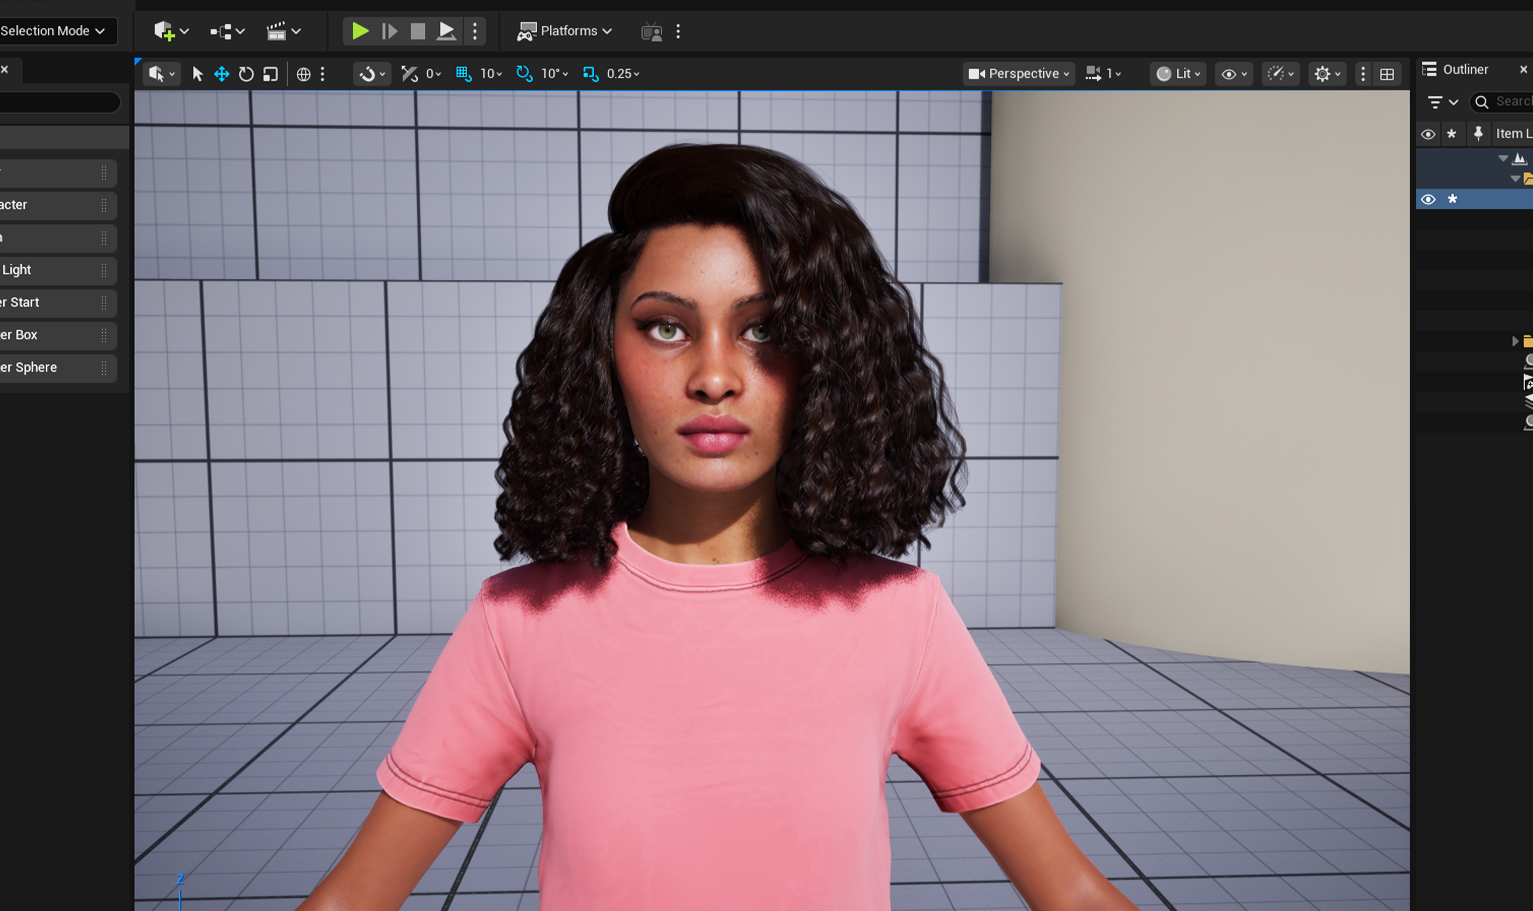Start Play in Editor with green play button
Screen dimensions: 1533x911
[x=360, y=31]
